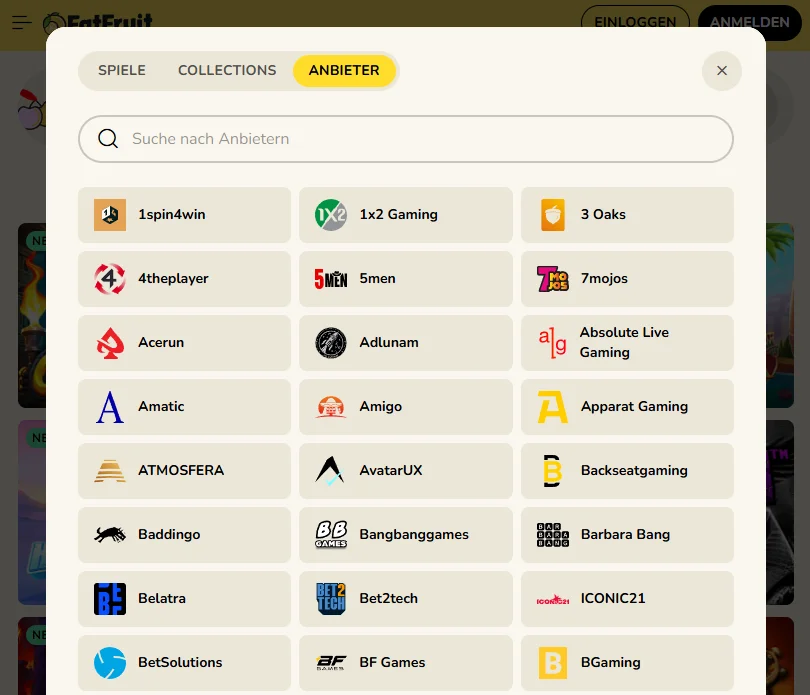Image resolution: width=810 pixels, height=695 pixels.
Task: Select provider name Belatra
Action: click(162, 599)
